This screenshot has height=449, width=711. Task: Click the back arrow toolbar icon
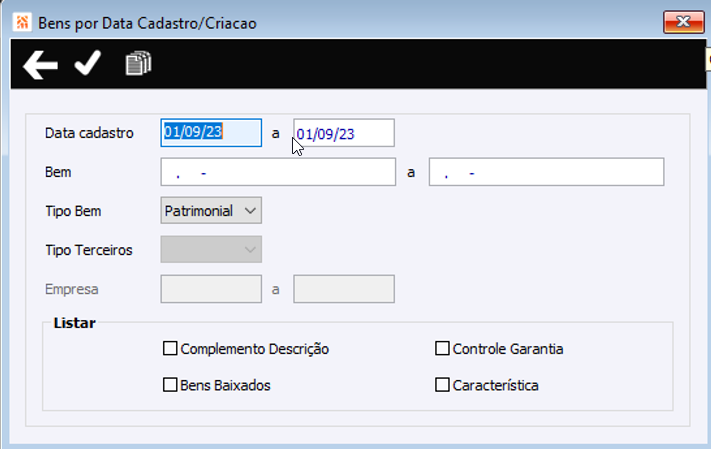click(x=40, y=65)
